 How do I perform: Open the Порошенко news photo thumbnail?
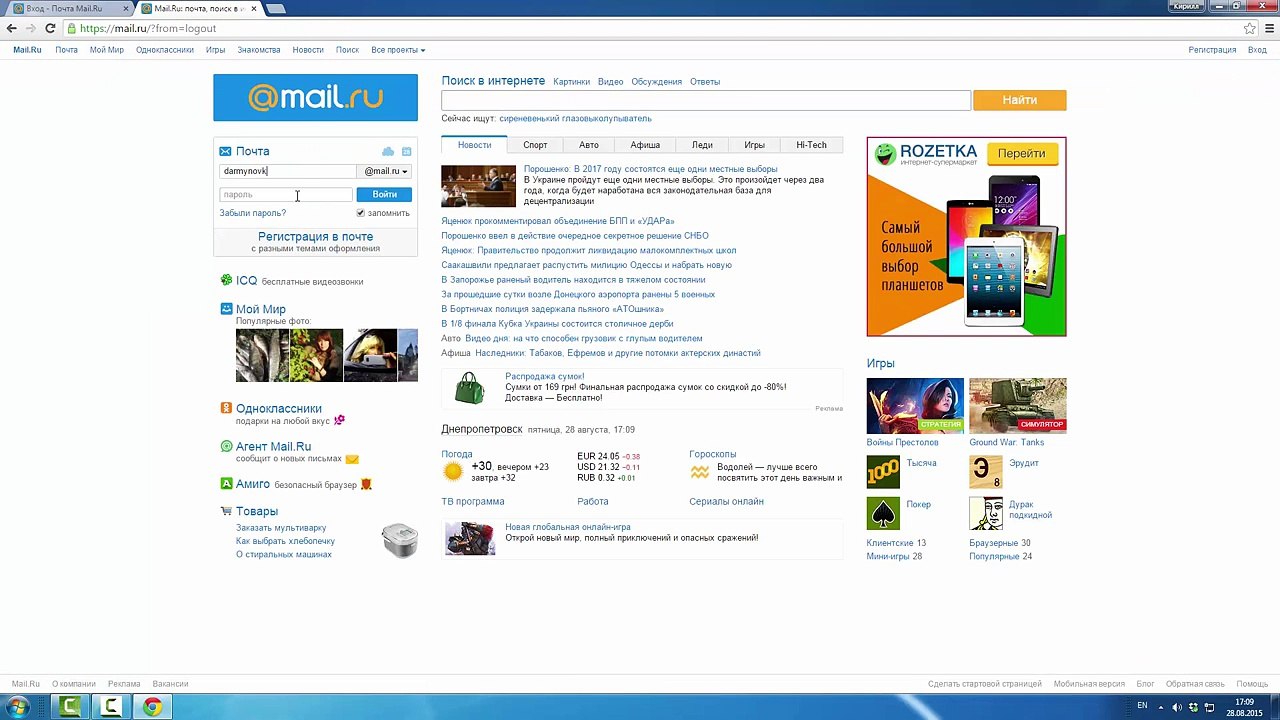[479, 186]
